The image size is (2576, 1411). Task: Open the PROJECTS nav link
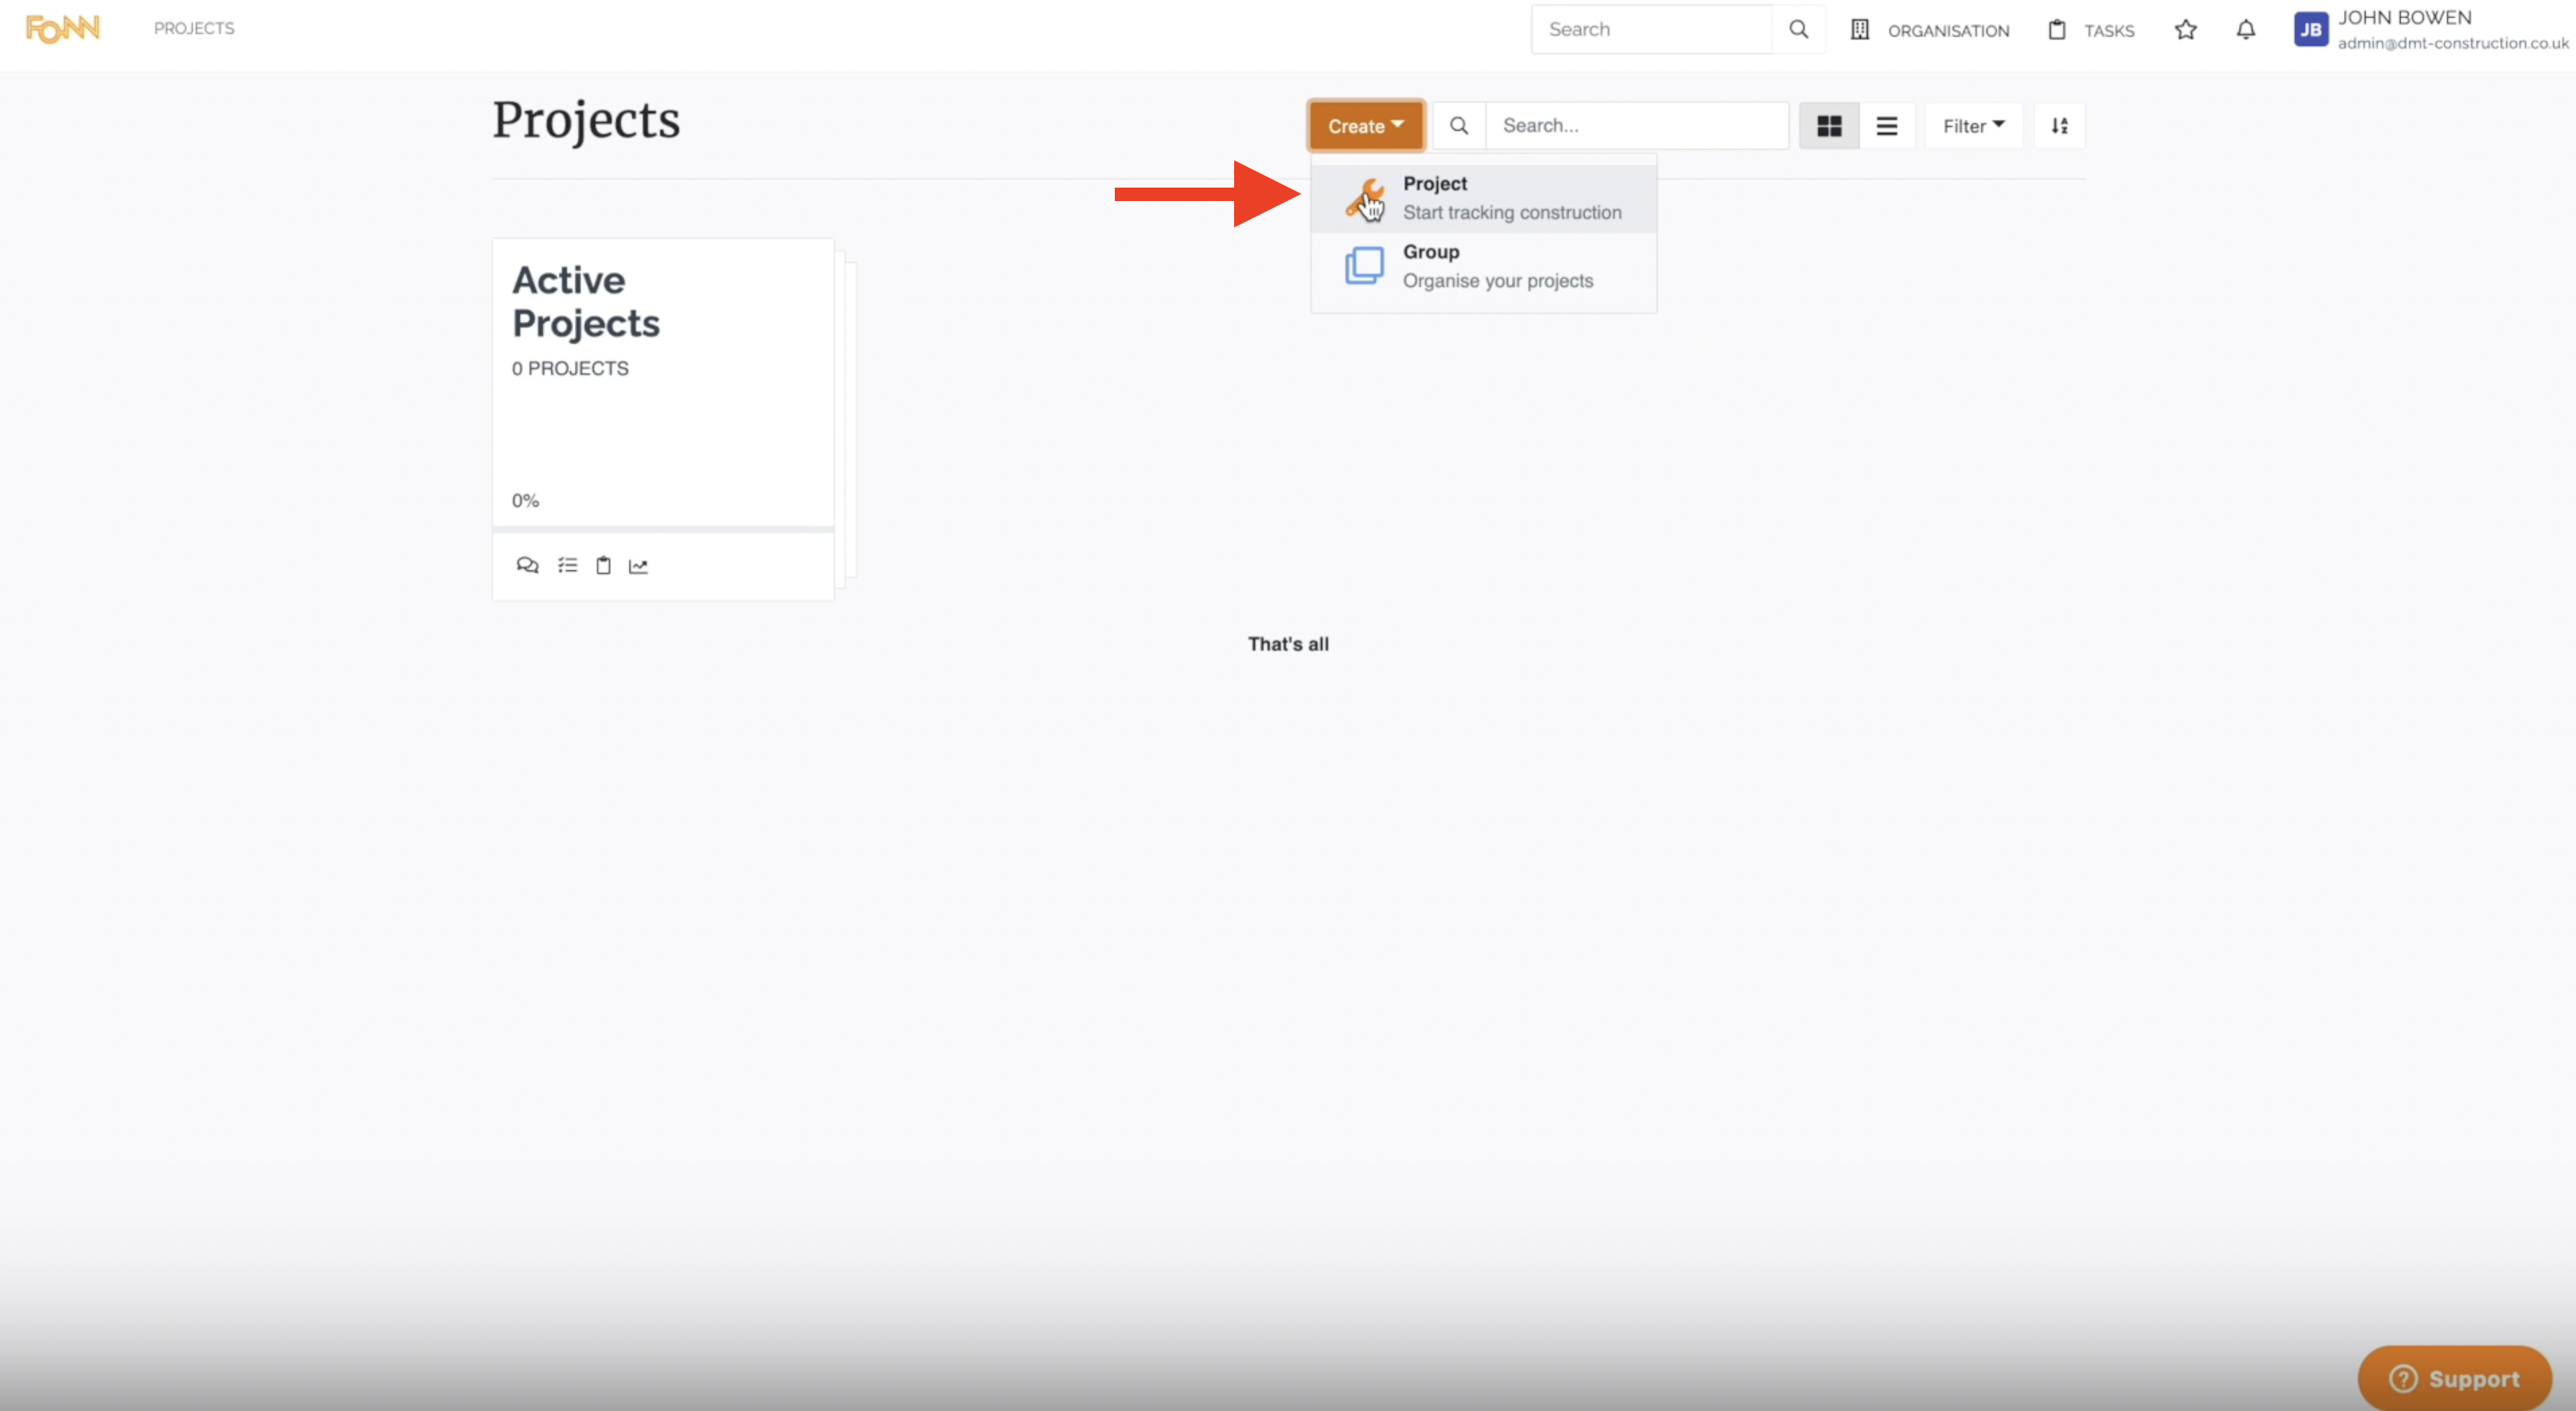coord(194,28)
